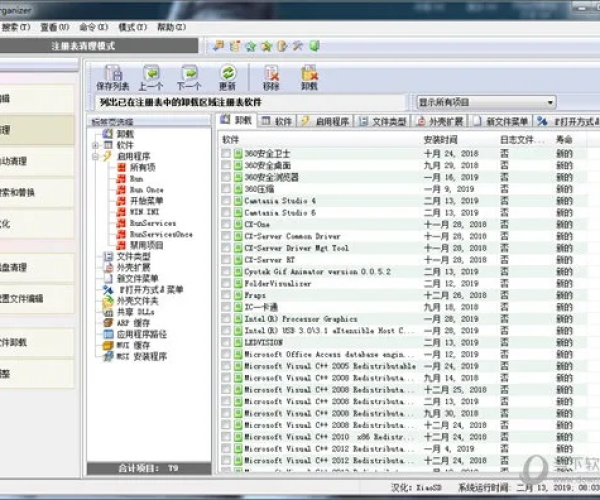Open 新文件菜单 tree node
600x500 pixels.
[x=137, y=279]
